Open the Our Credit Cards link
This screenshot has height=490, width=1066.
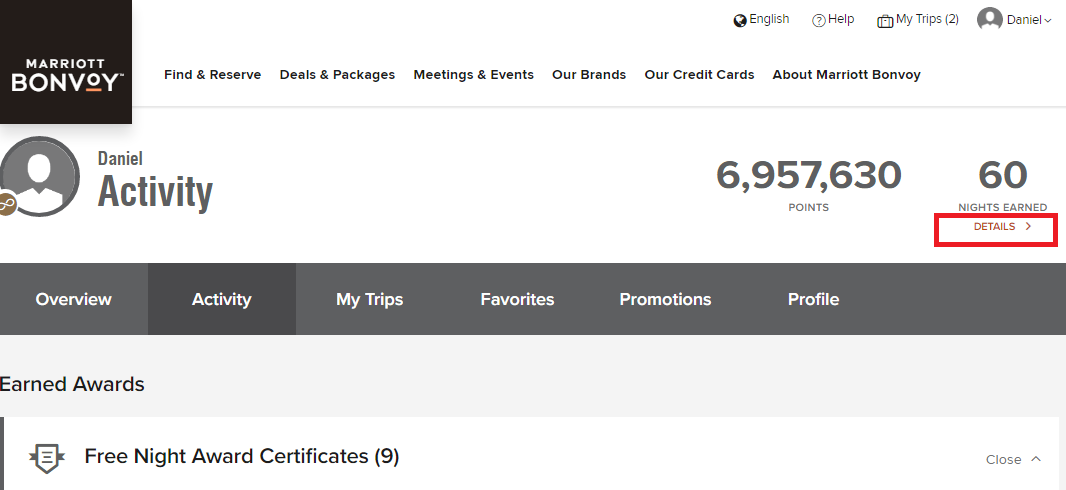699,75
